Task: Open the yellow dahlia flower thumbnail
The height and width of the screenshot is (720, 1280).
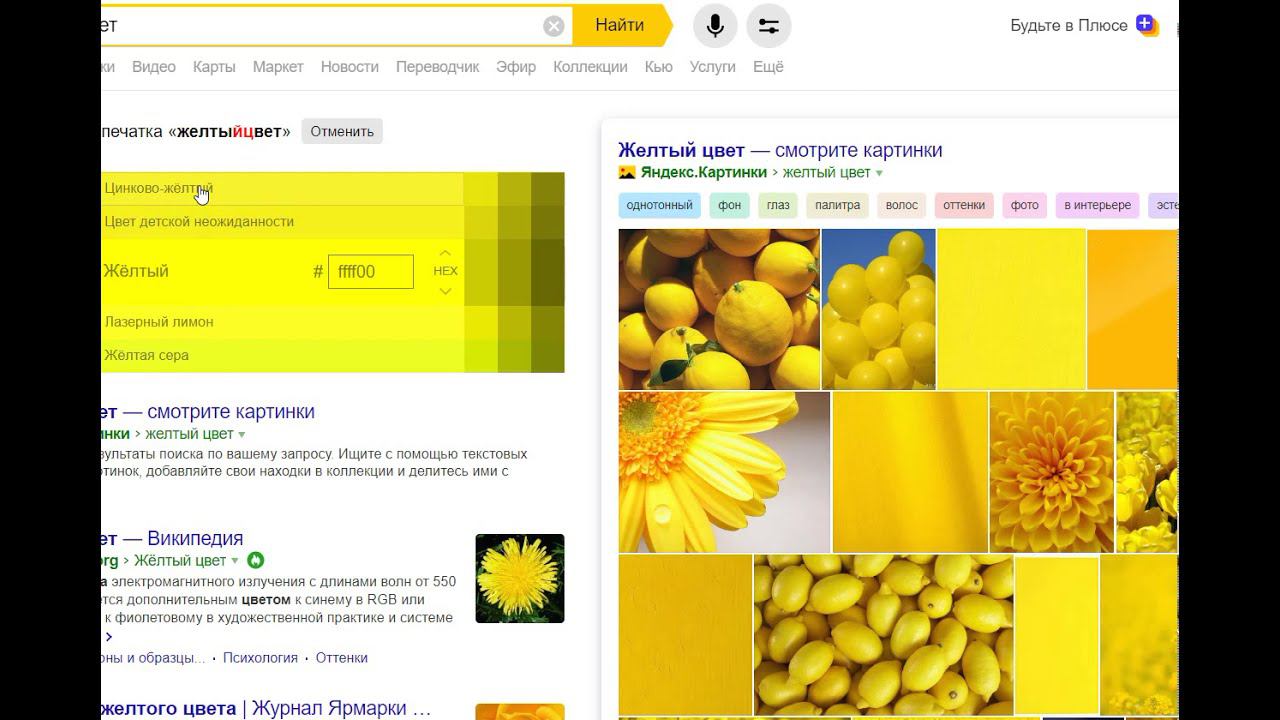Action: [1052, 472]
